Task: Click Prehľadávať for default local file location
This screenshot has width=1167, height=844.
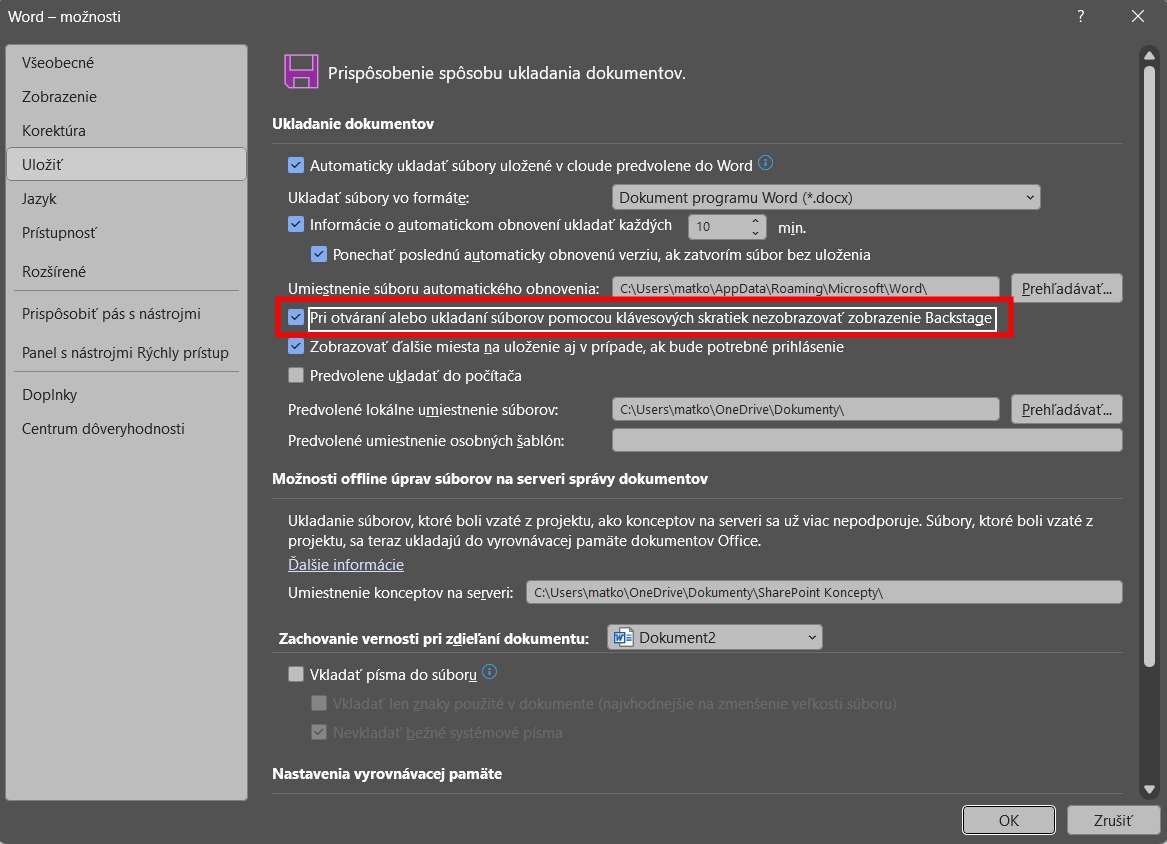Action: [x=1067, y=409]
